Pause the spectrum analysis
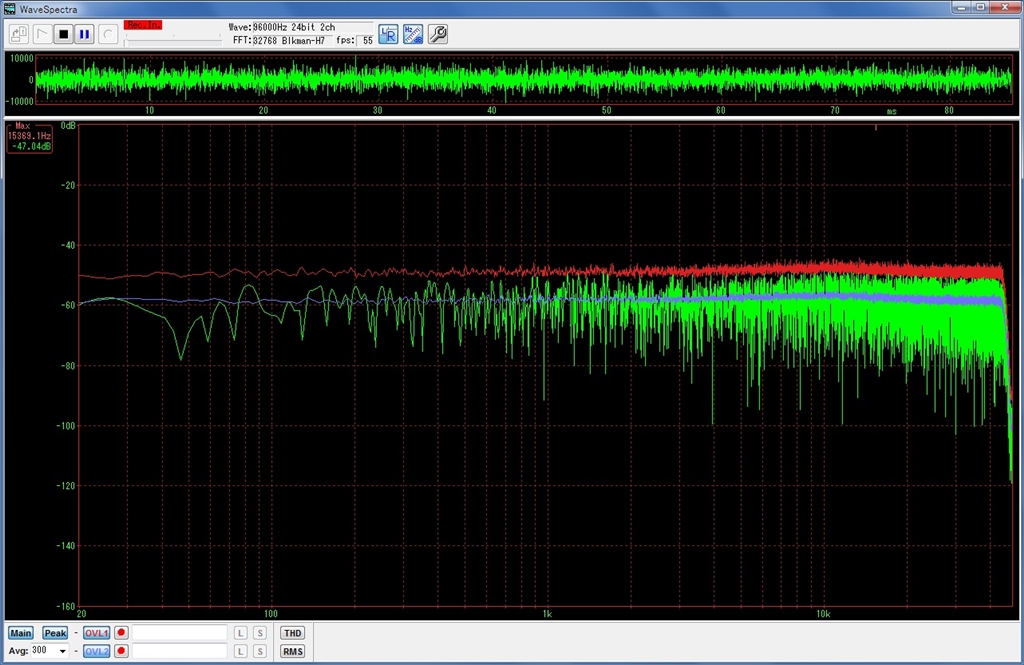The height and width of the screenshot is (665, 1024). (x=84, y=34)
